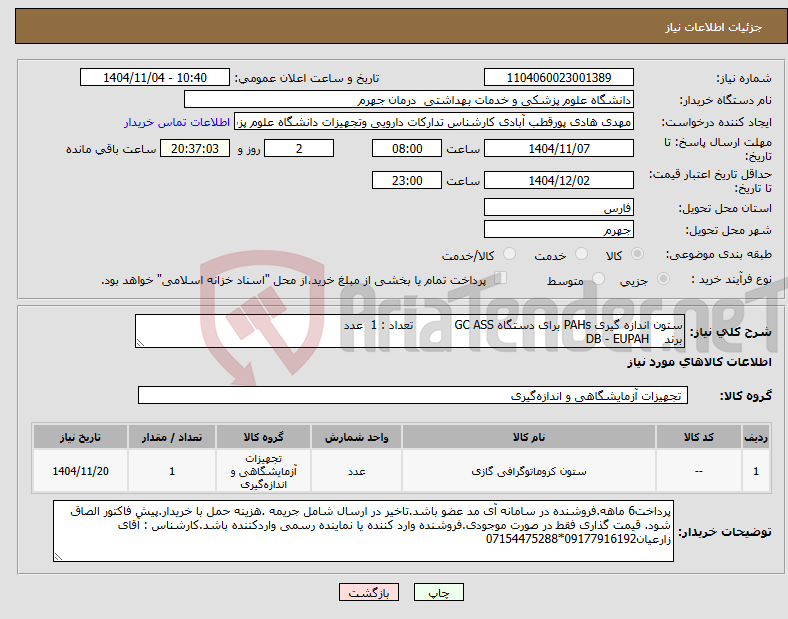Viewport: 788px width, 619px height.
Task: Click the نام کالا column header
Action: [529, 437]
